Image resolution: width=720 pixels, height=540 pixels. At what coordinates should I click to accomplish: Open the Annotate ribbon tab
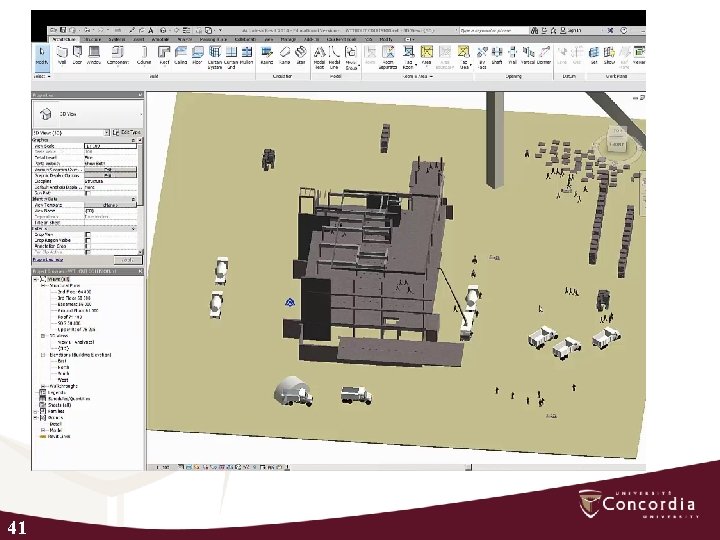click(x=160, y=39)
